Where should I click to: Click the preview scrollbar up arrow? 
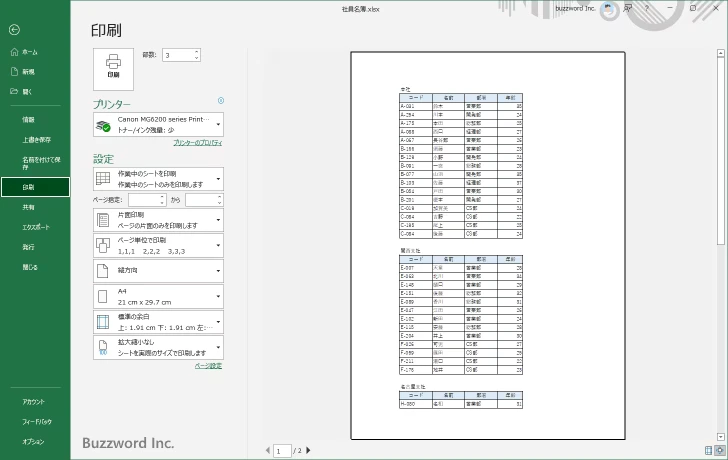721,53
